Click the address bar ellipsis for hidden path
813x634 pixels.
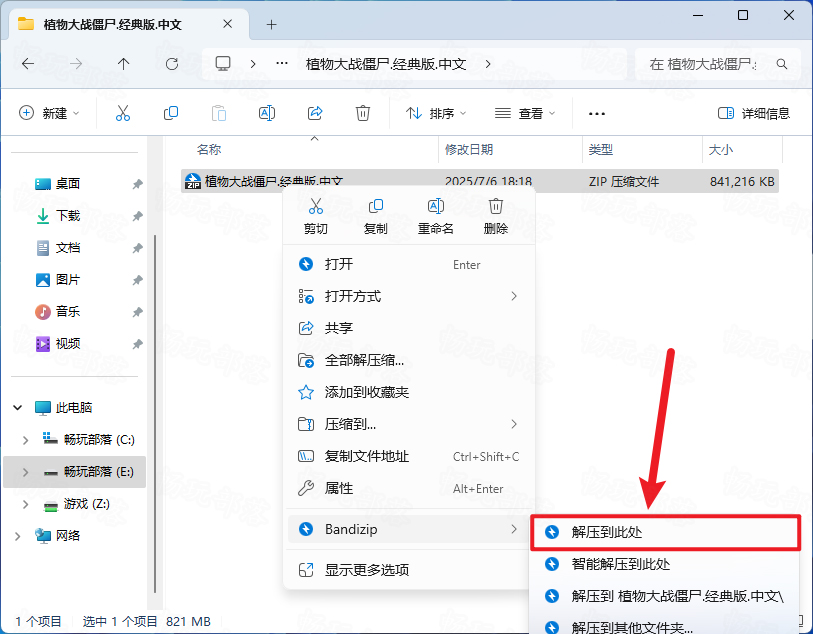point(282,64)
